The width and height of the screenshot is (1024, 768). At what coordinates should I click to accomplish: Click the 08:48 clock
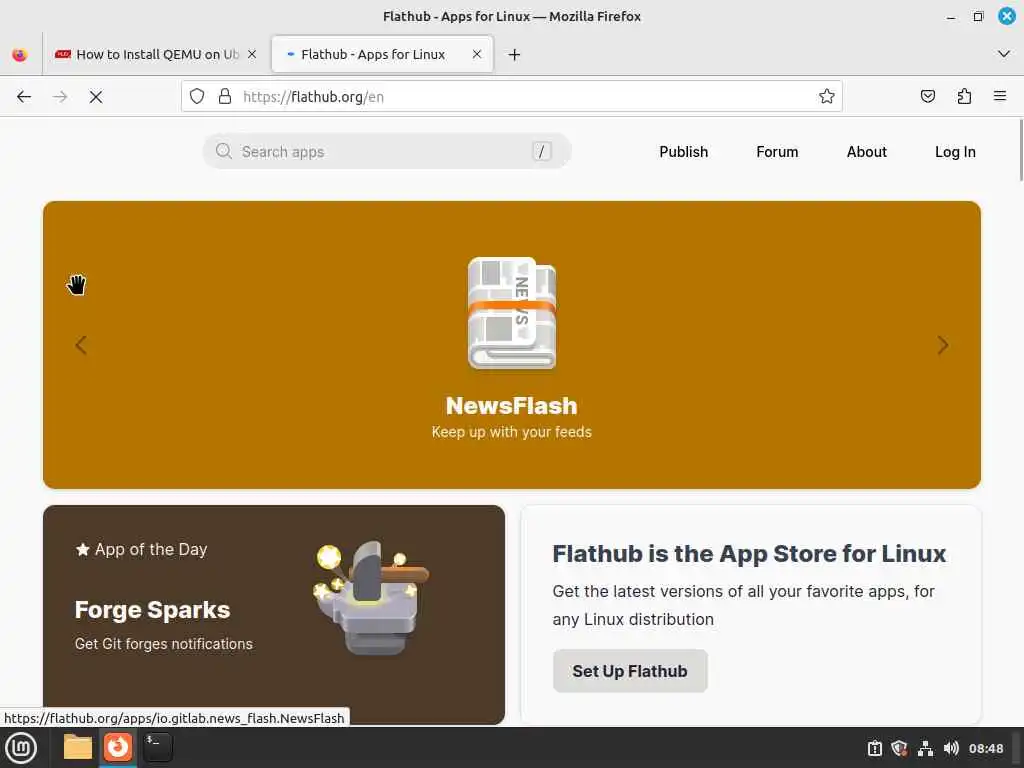pyautogui.click(x=985, y=748)
